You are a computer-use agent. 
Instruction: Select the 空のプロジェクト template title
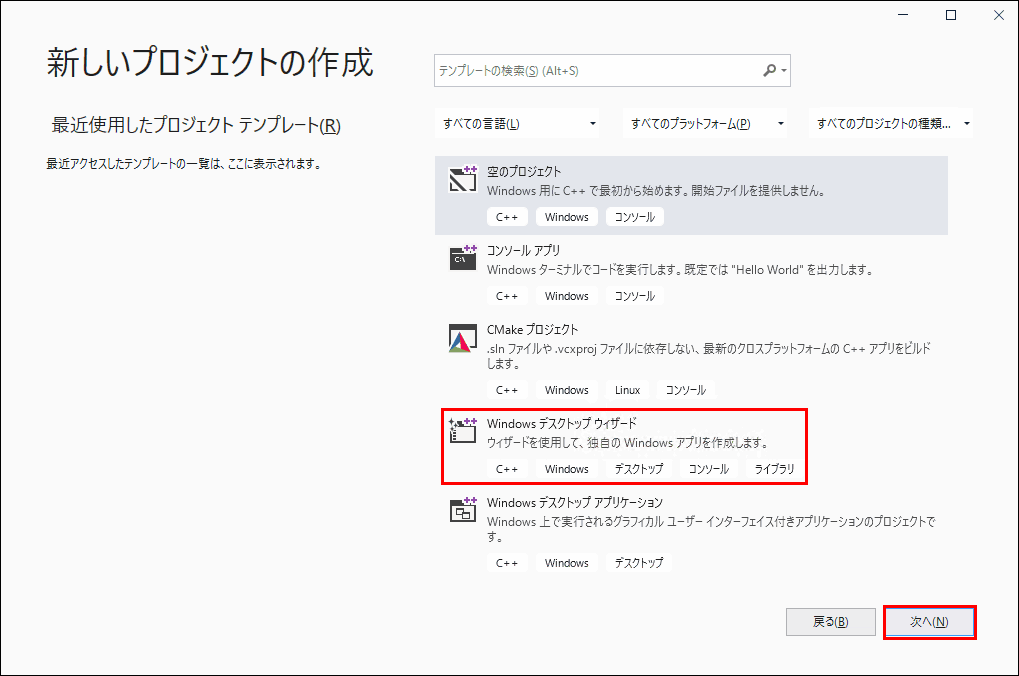(x=524, y=172)
